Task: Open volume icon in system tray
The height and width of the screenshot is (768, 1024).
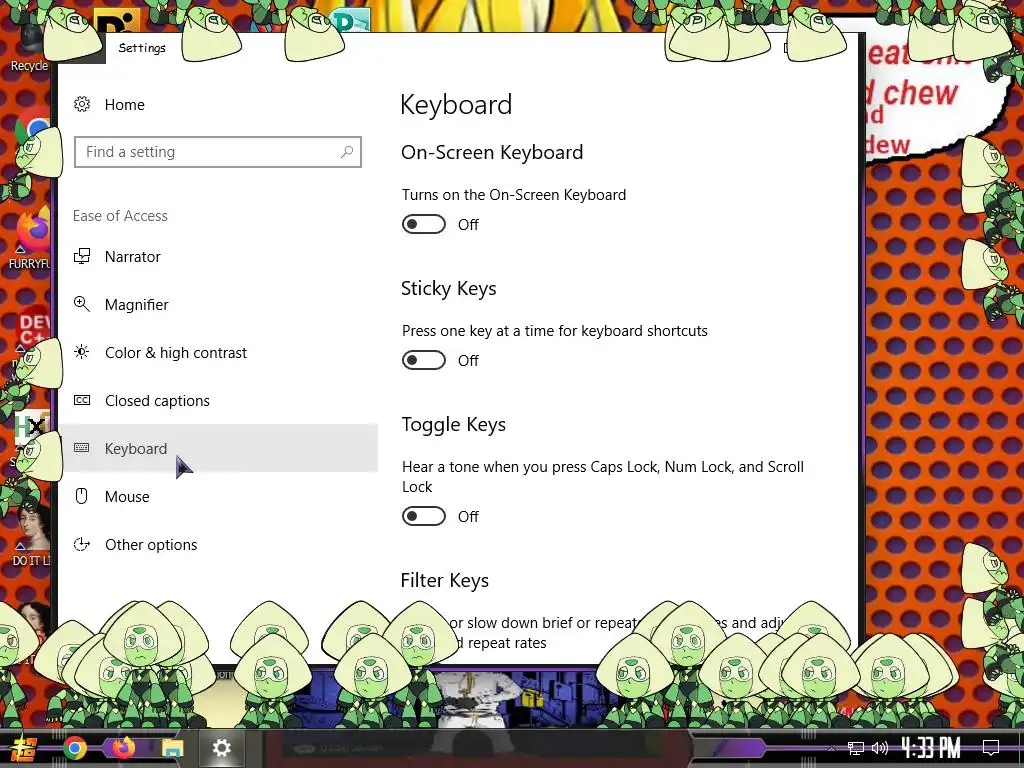Action: [x=880, y=748]
